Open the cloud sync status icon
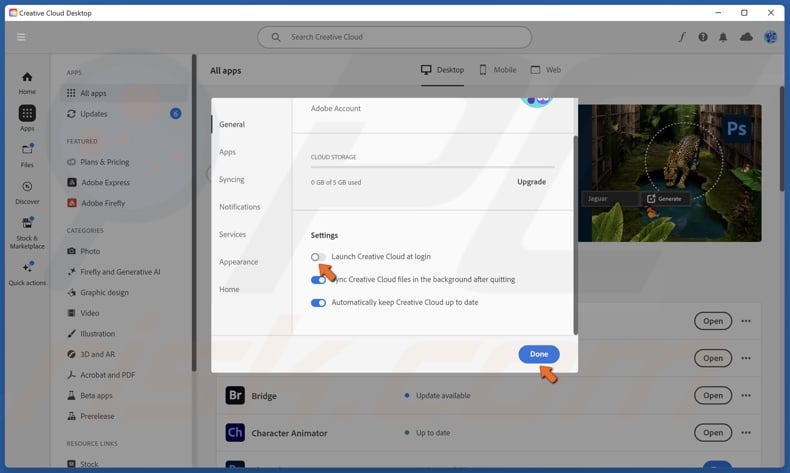The image size is (790, 473). click(746, 37)
